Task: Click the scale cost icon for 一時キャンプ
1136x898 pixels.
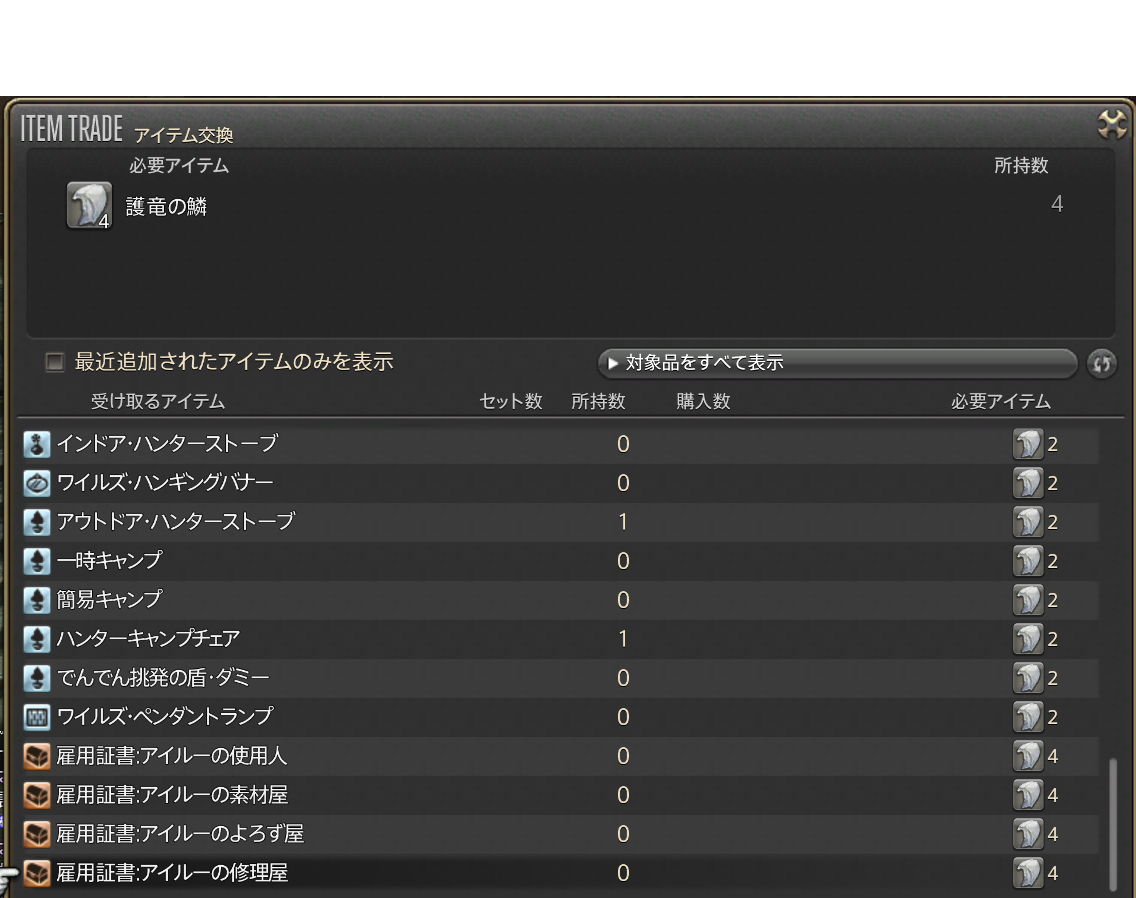Action: click(x=1027, y=561)
